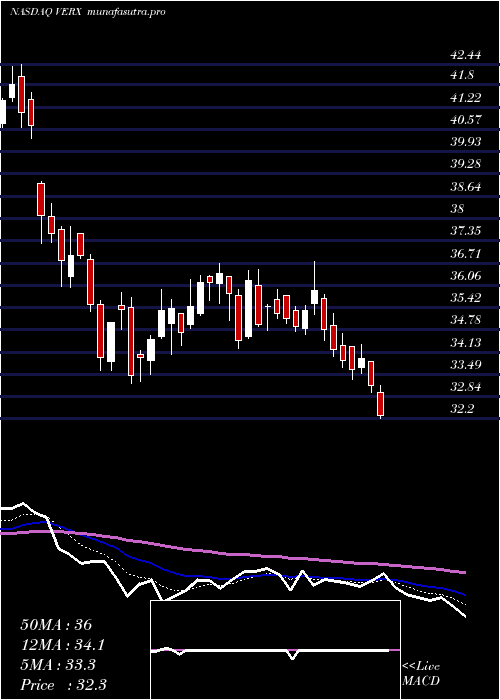
Task: Select the 34.78 price axis label
Action: (466, 320)
